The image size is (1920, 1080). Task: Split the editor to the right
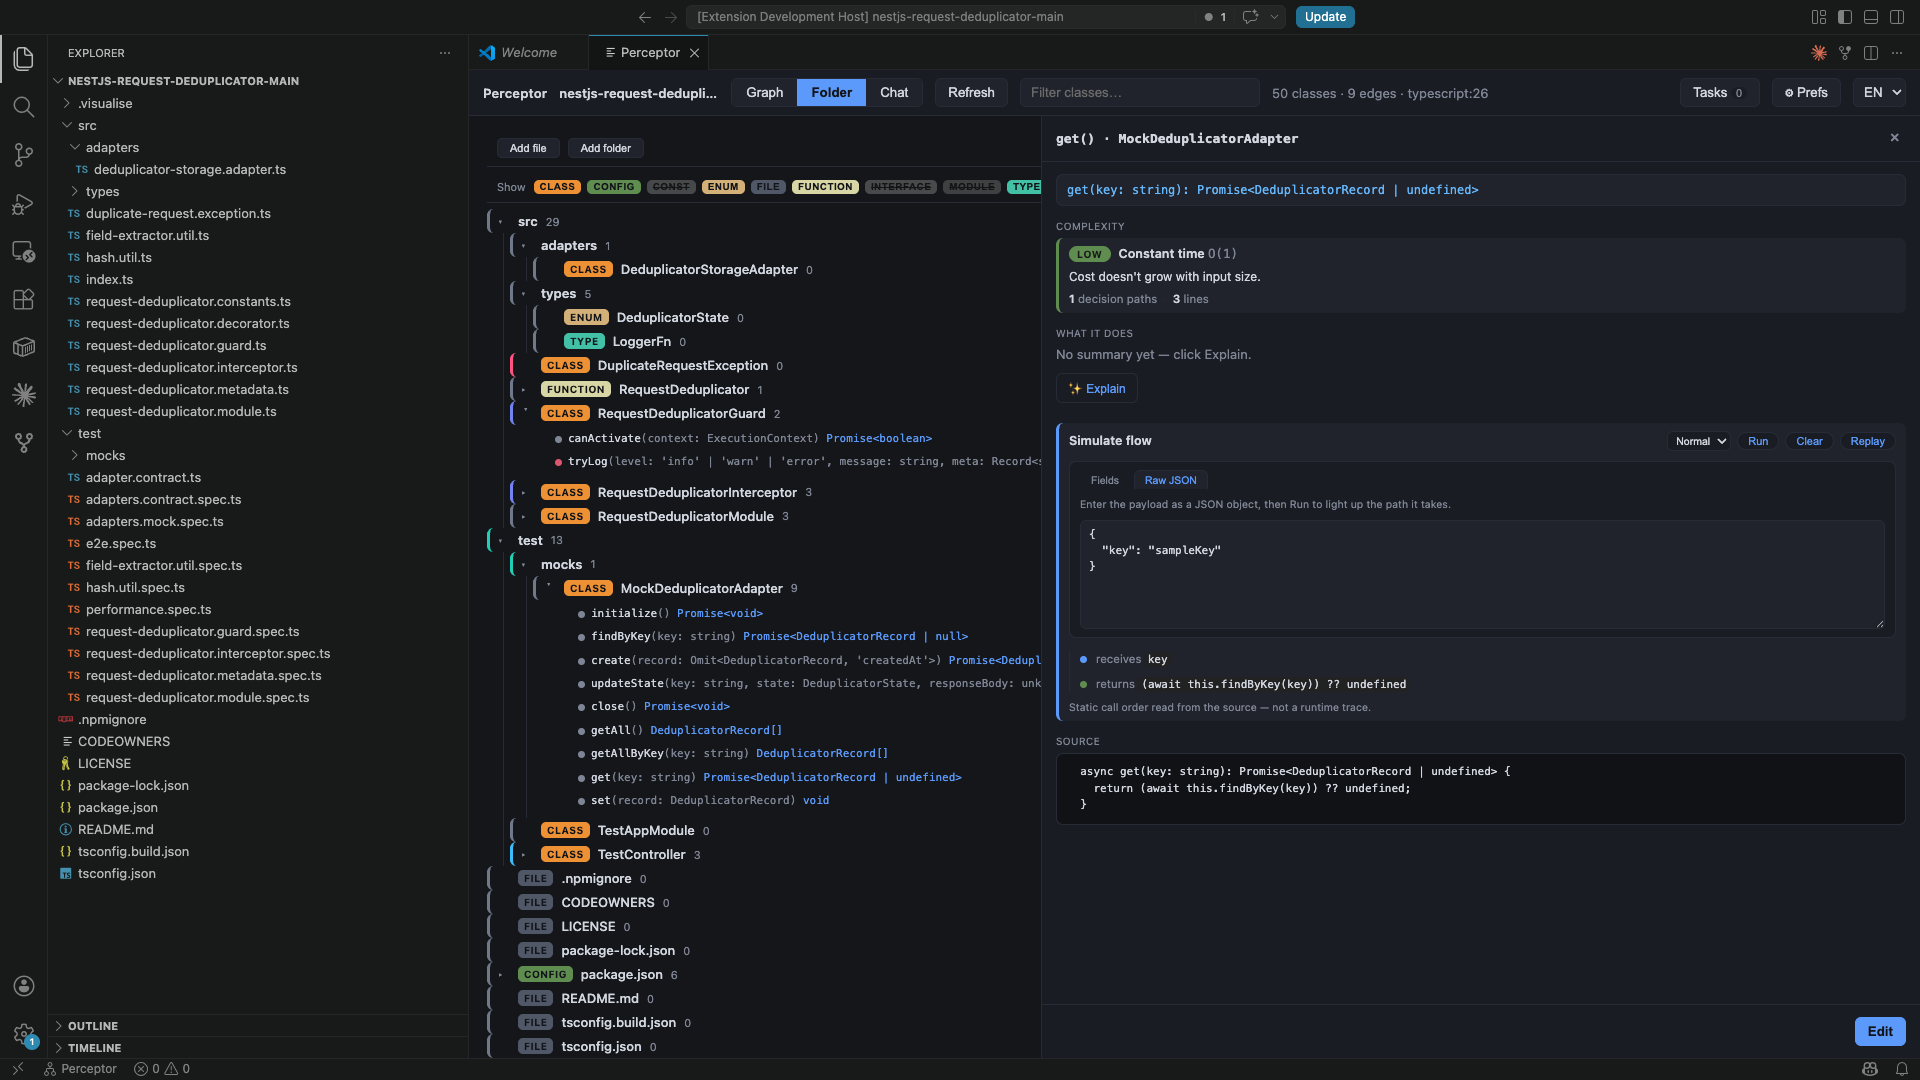(x=1871, y=53)
